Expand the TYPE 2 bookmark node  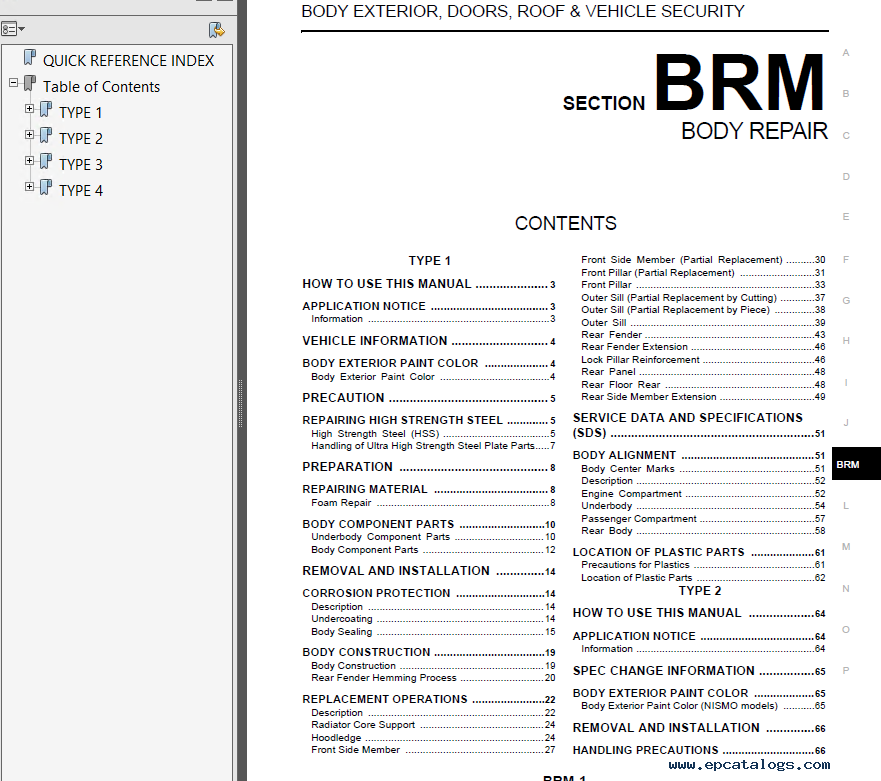point(29,134)
